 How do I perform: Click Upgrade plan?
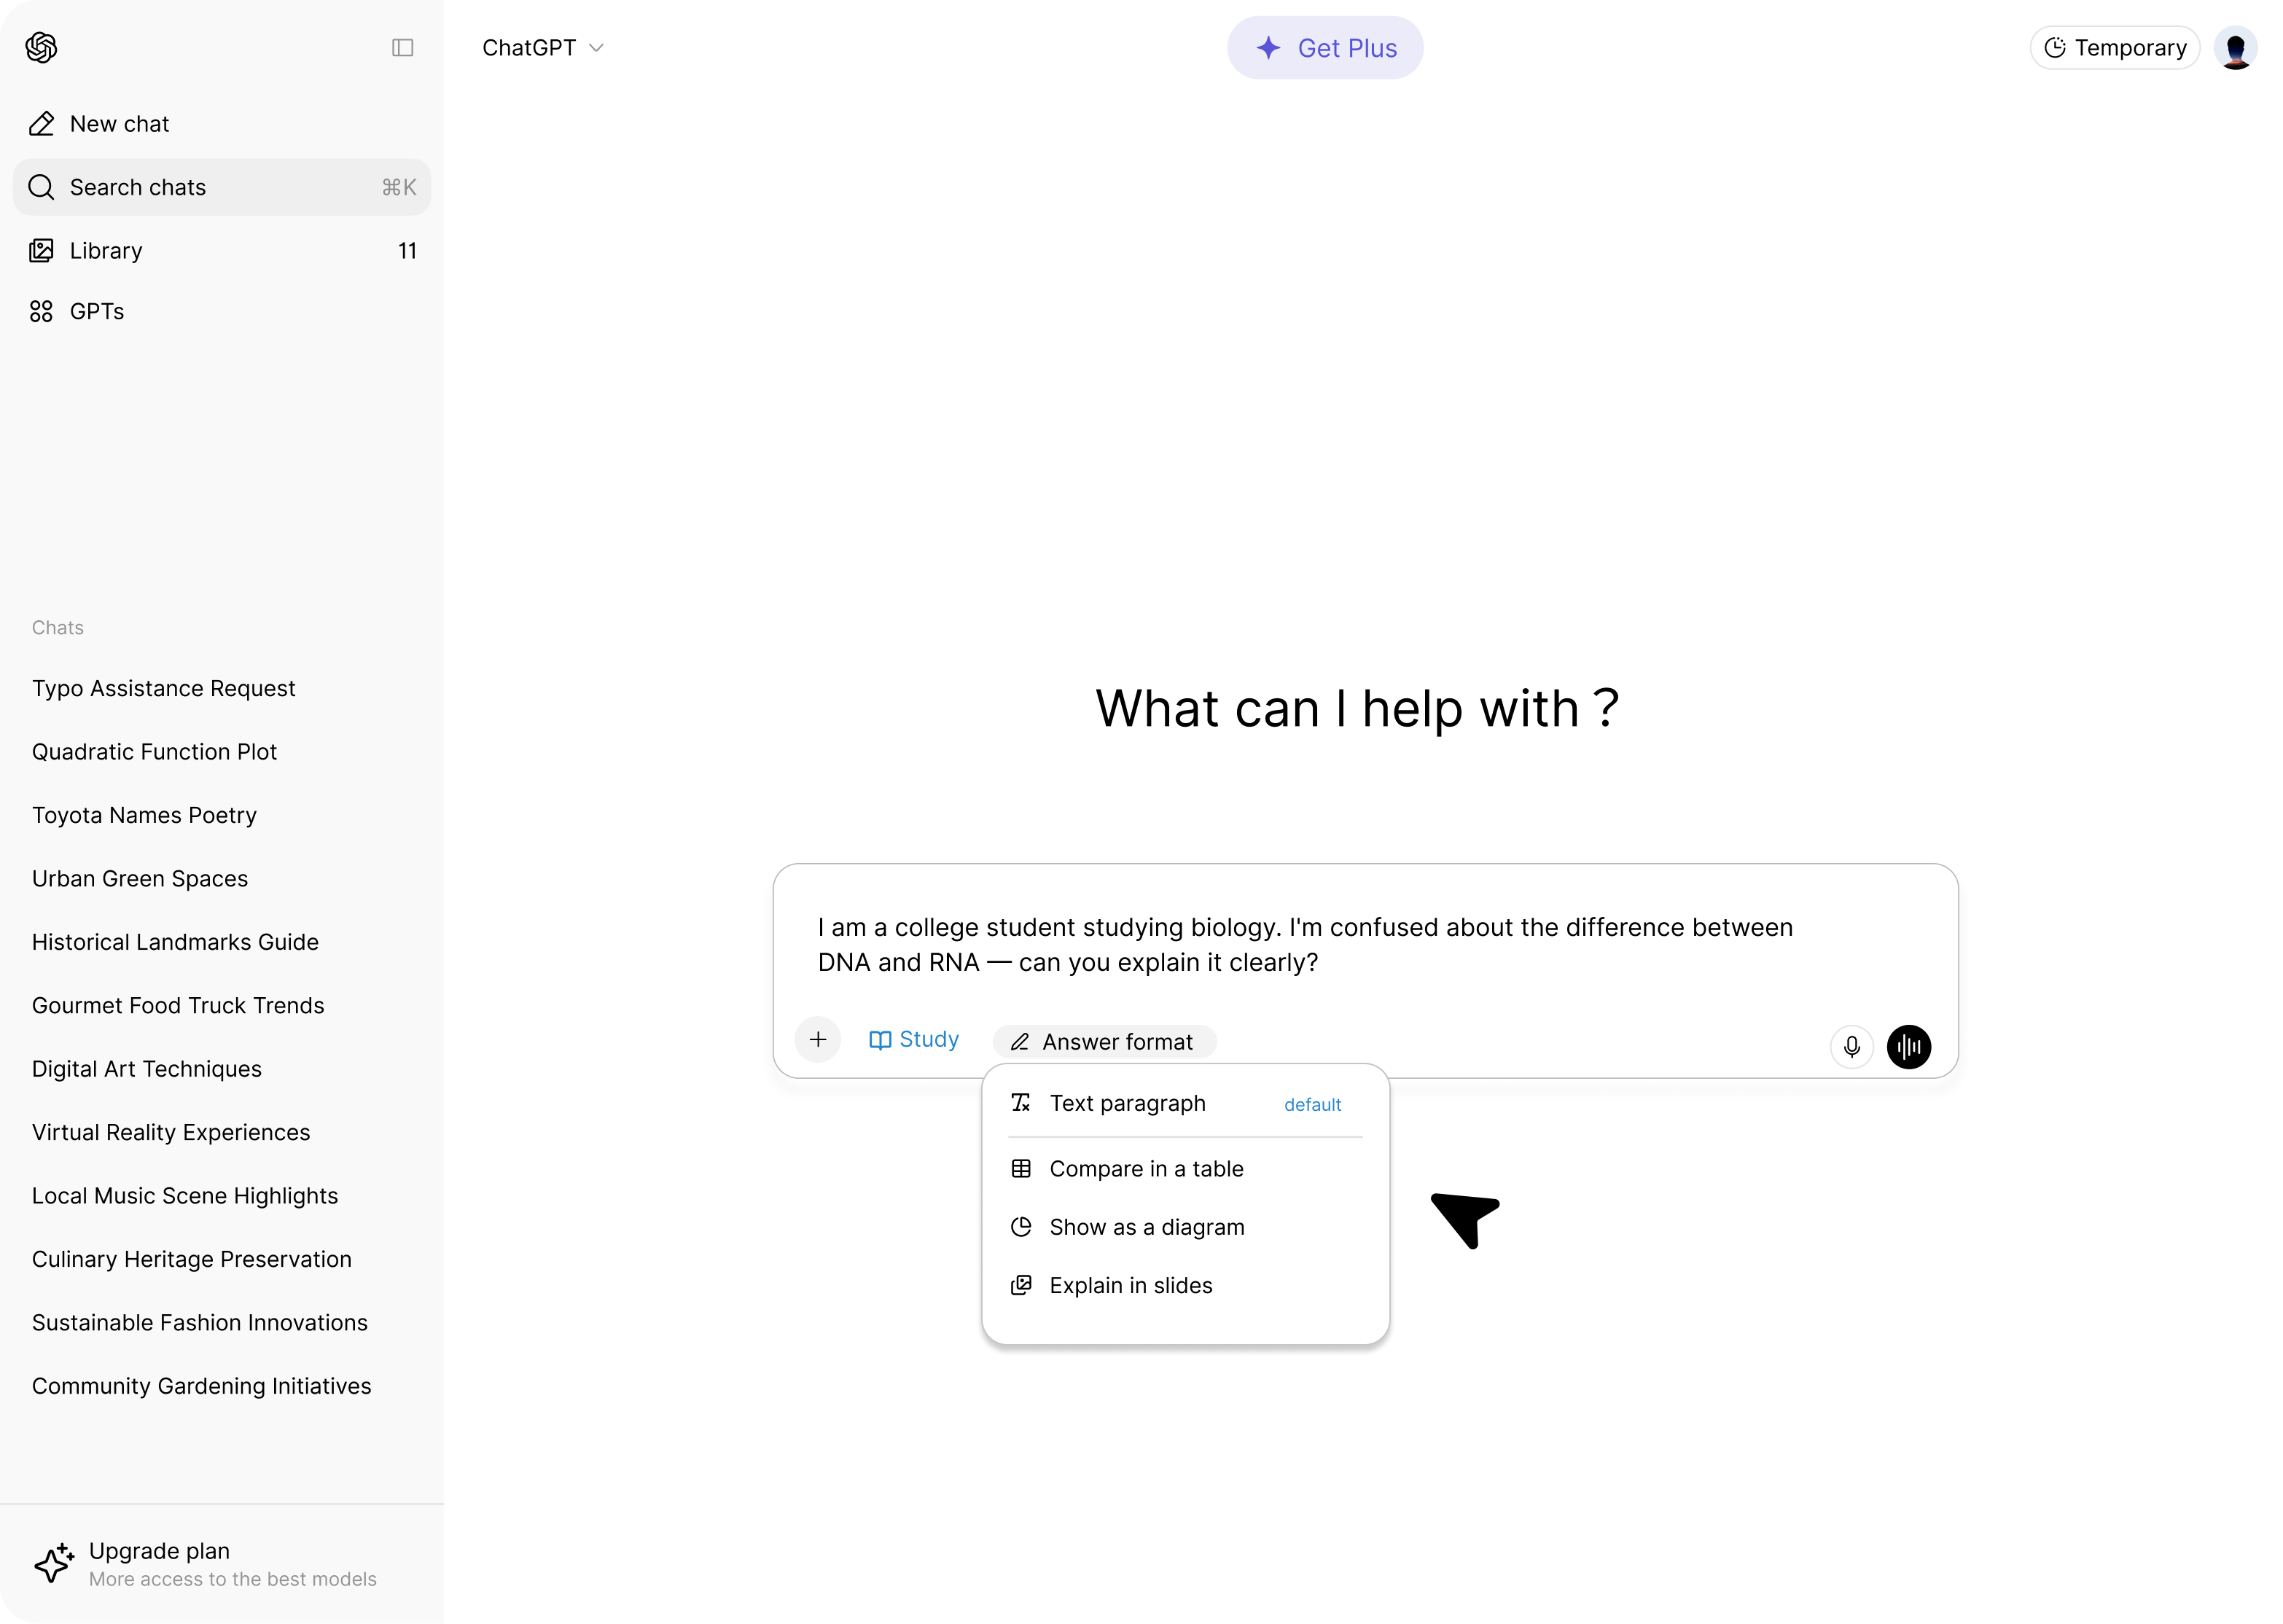[x=222, y=1564]
